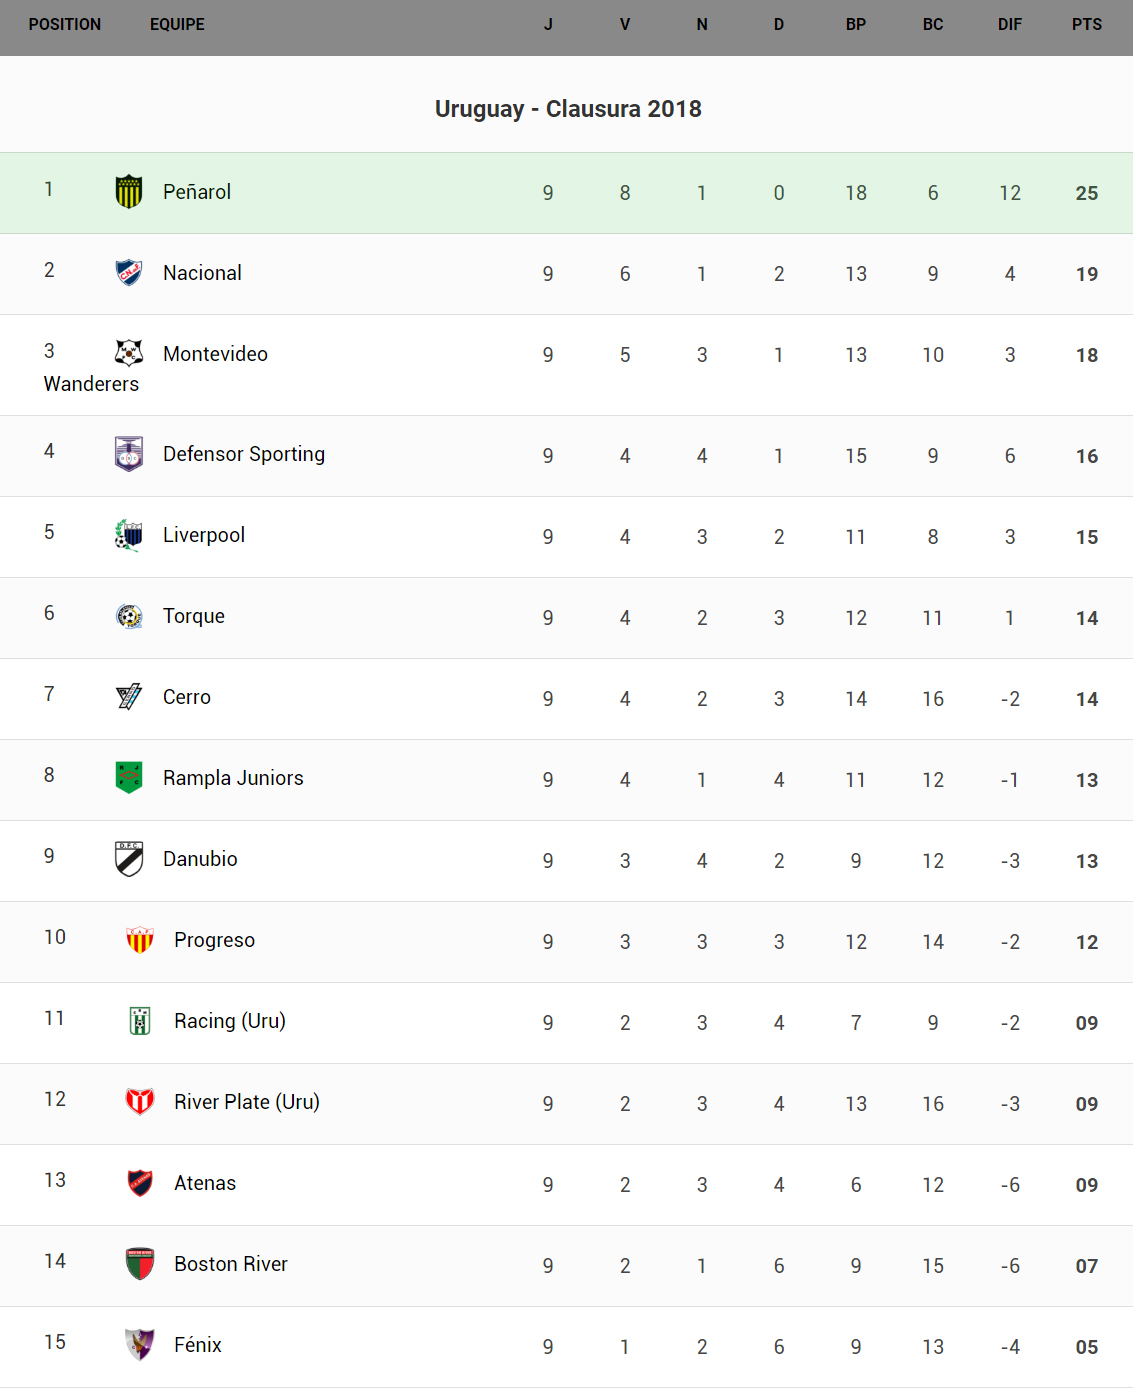The height and width of the screenshot is (1396, 1133).
Task: Click the Uruguay - Clausura 2018 title
Action: click(x=568, y=109)
